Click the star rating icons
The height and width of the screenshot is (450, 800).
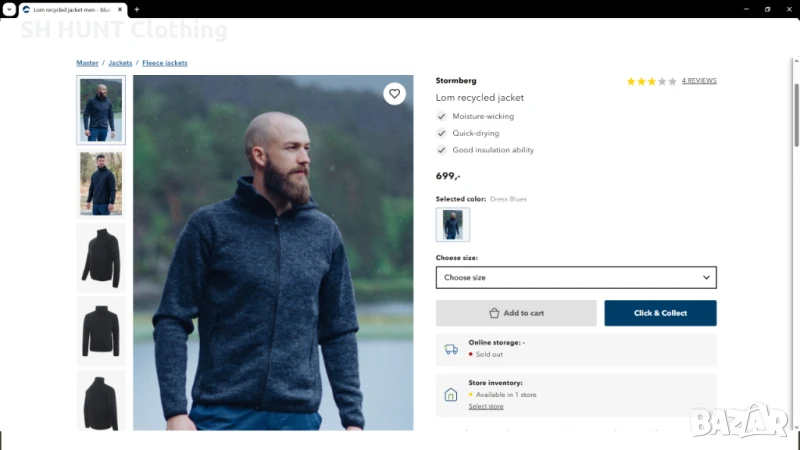coord(651,81)
